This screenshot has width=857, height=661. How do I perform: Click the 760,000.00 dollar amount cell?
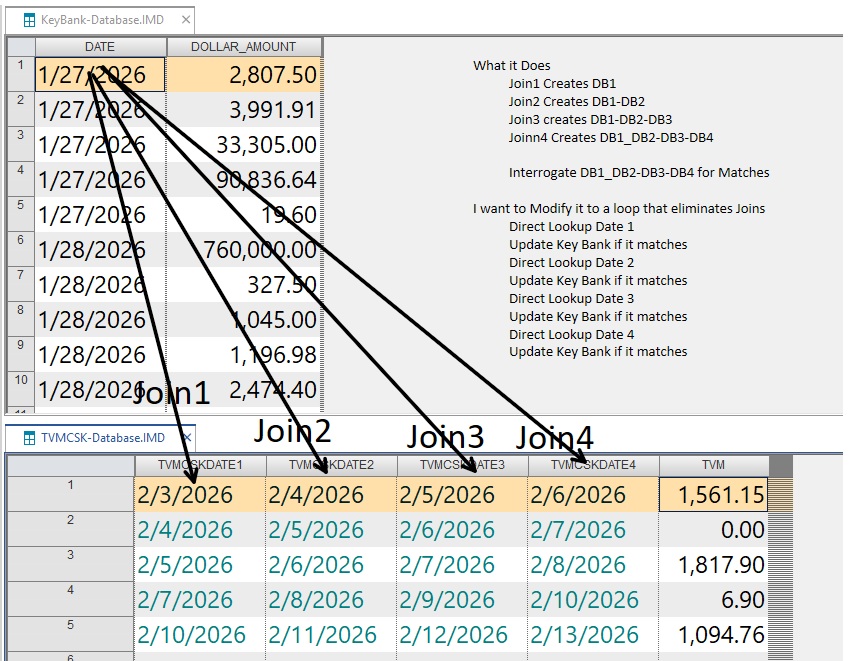tap(244, 249)
